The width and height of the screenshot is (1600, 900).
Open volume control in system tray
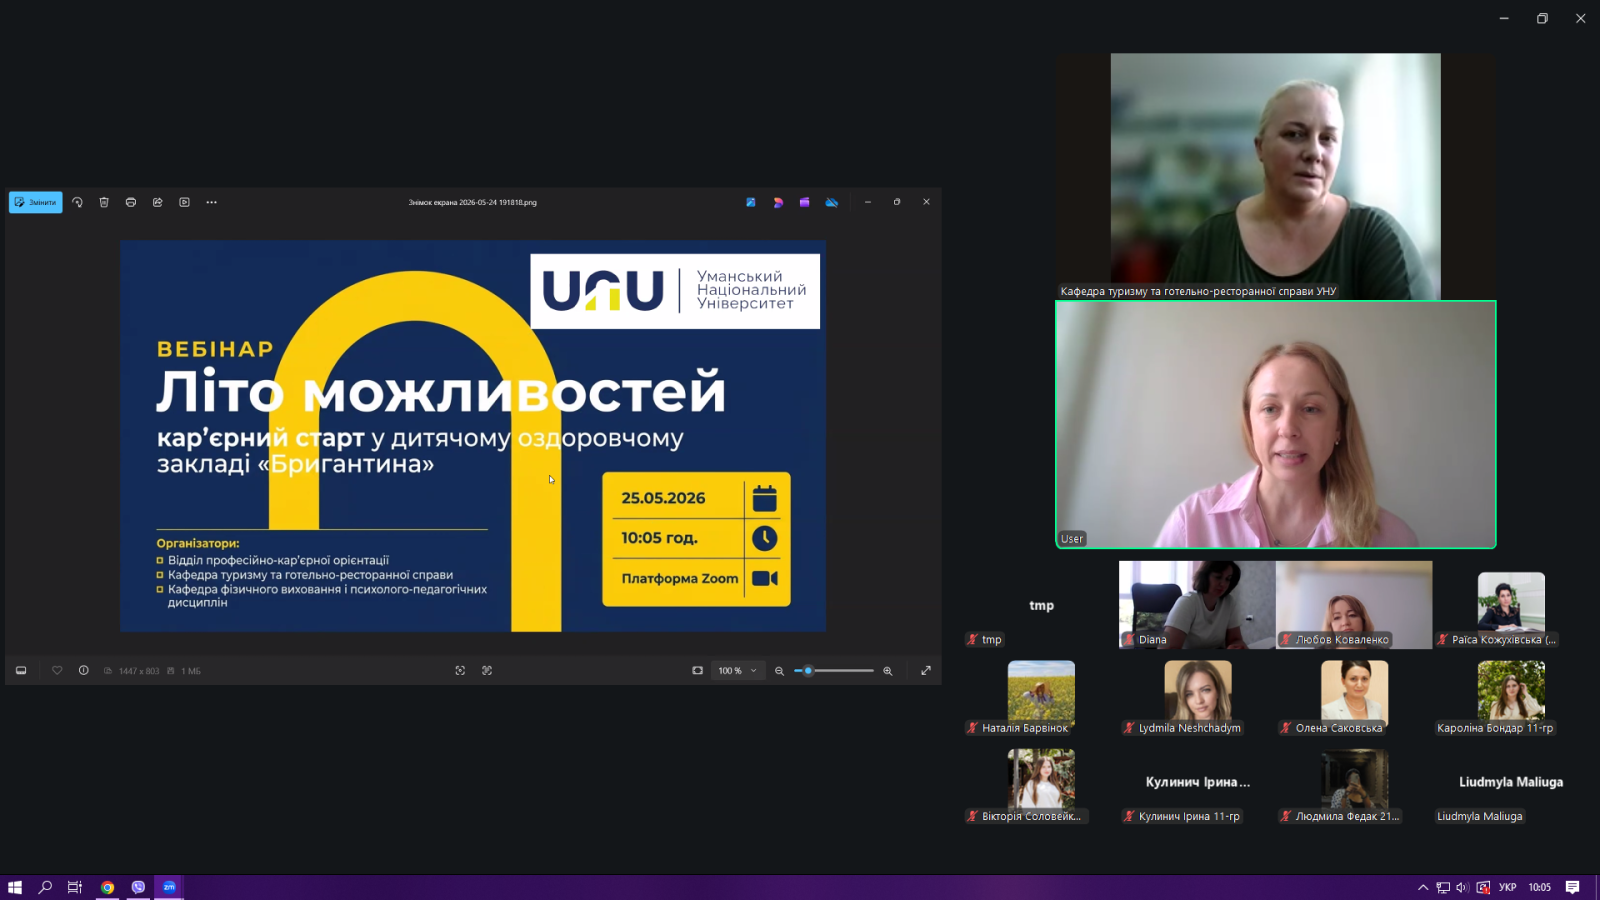pyautogui.click(x=1462, y=887)
